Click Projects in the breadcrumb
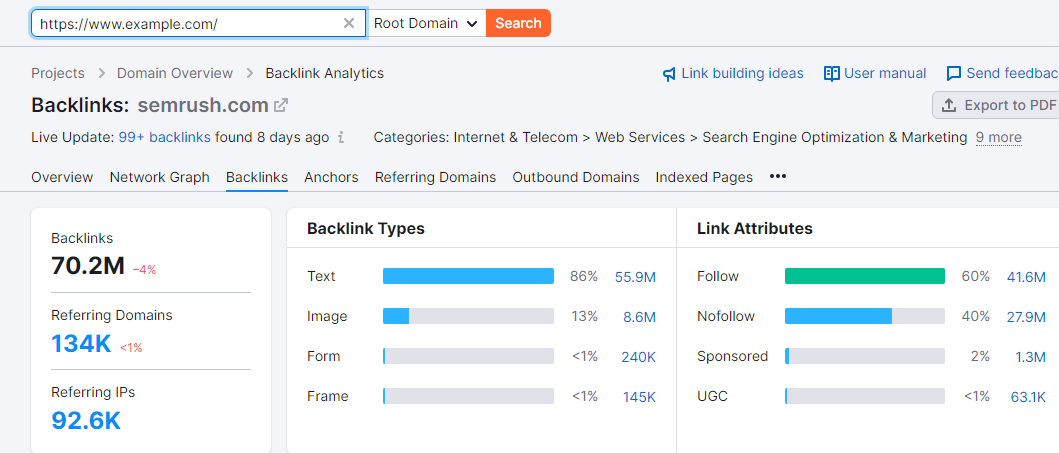This screenshot has height=453, width=1059. point(58,73)
